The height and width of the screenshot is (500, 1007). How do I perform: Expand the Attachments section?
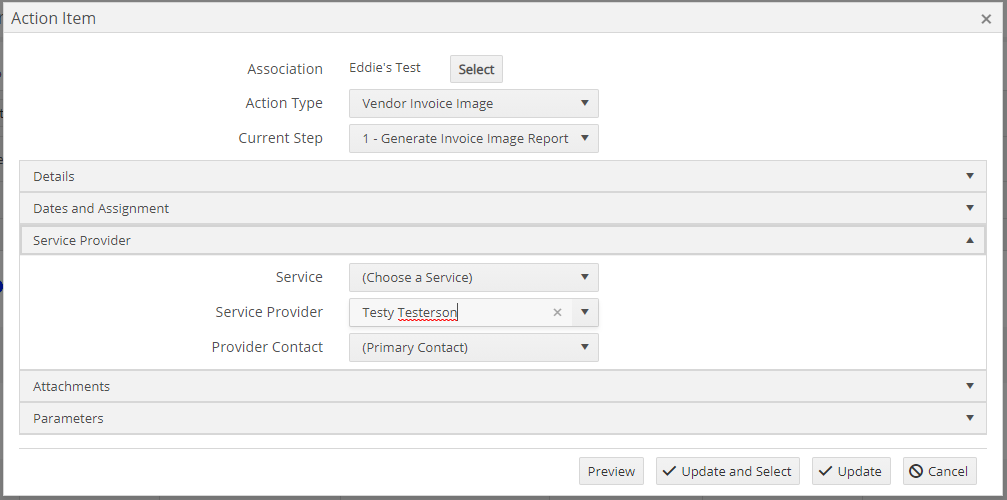click(503, 386)
